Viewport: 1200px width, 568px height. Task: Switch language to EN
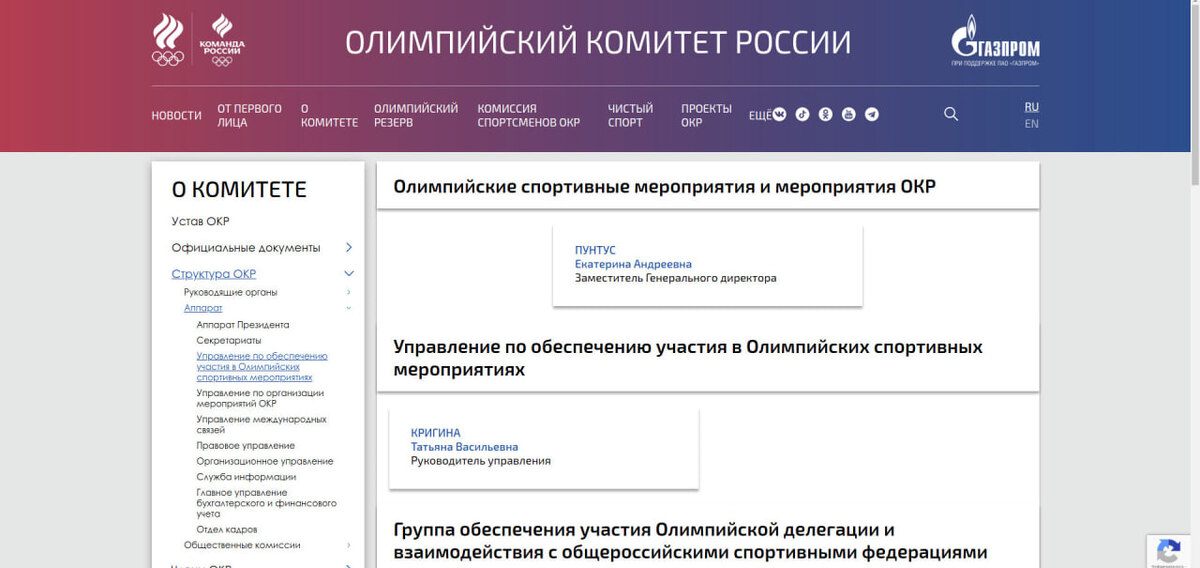[x=1031, y=124]
